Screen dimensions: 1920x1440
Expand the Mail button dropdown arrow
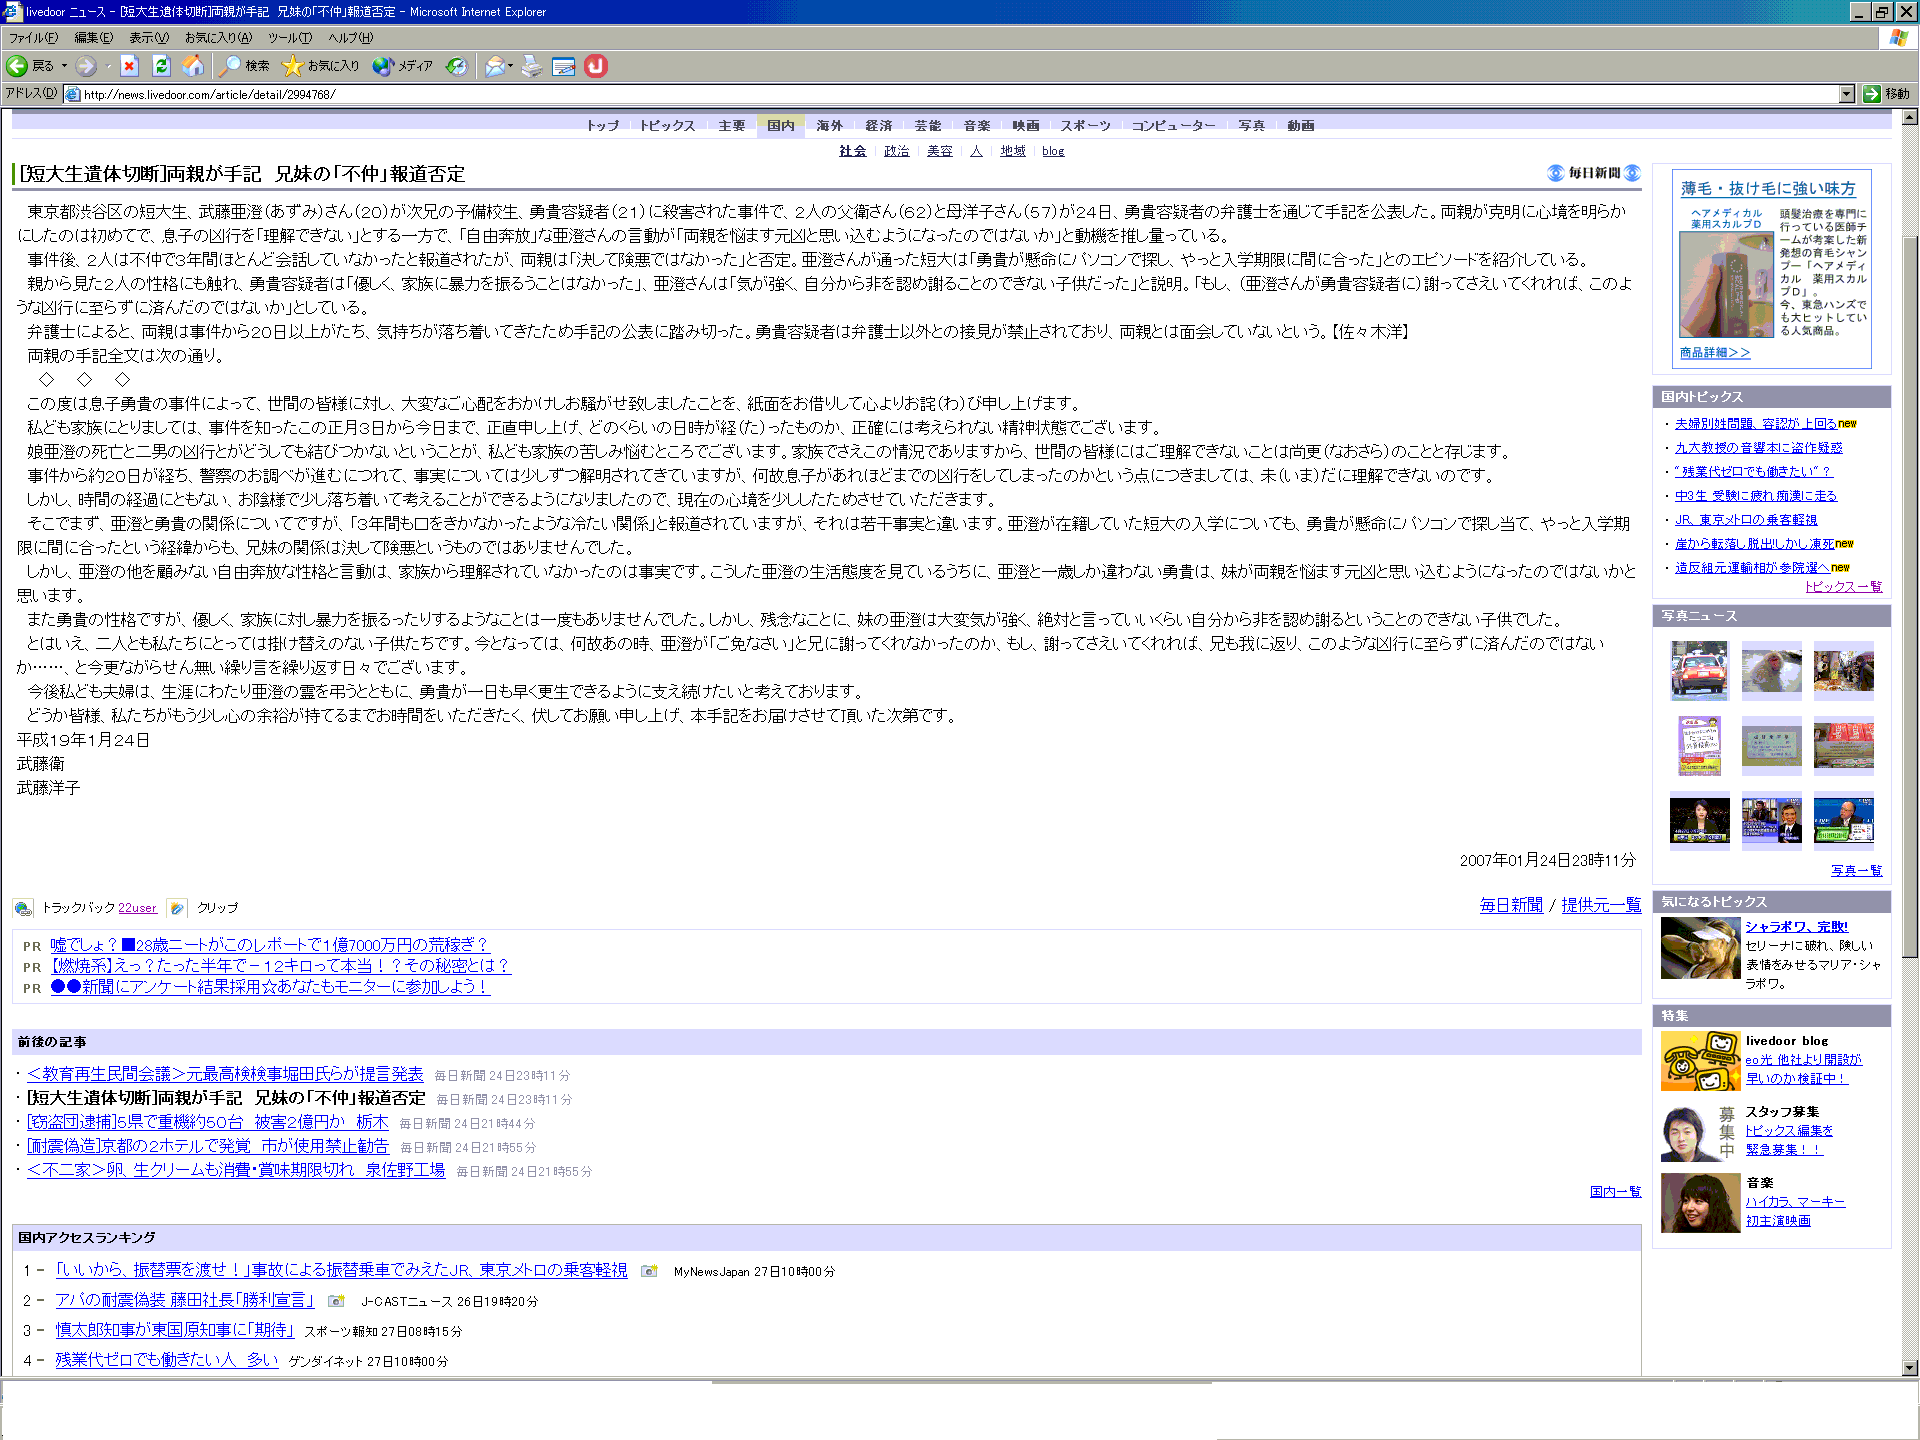click(x=511, y=66)
